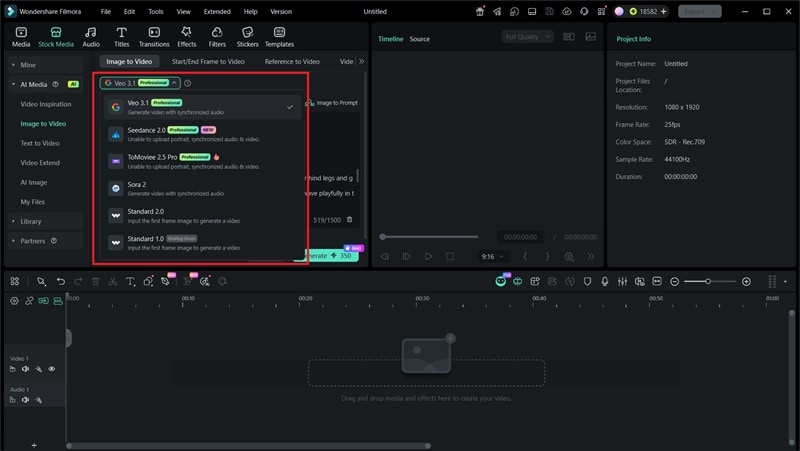Click the cloud upload icon in title bar
Viewport: 800px width, 451px height.
(x=566, y=11)
